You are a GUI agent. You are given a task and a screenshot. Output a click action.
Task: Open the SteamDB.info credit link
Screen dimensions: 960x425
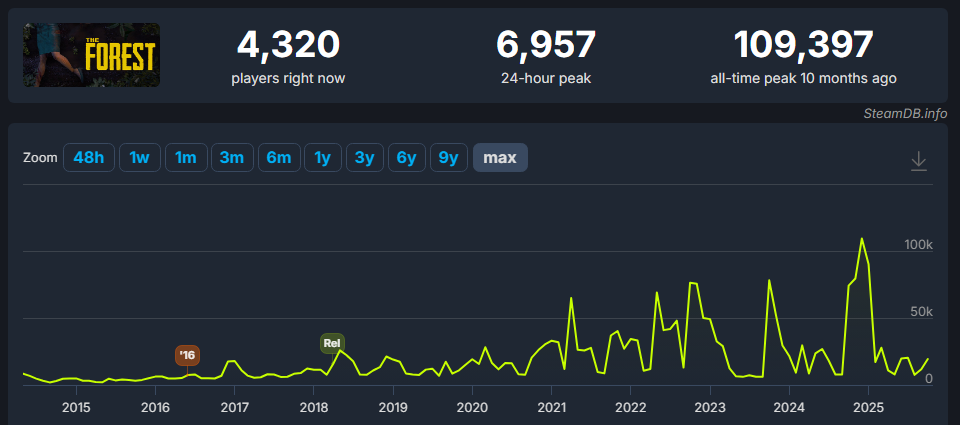[x=905, y=113]
